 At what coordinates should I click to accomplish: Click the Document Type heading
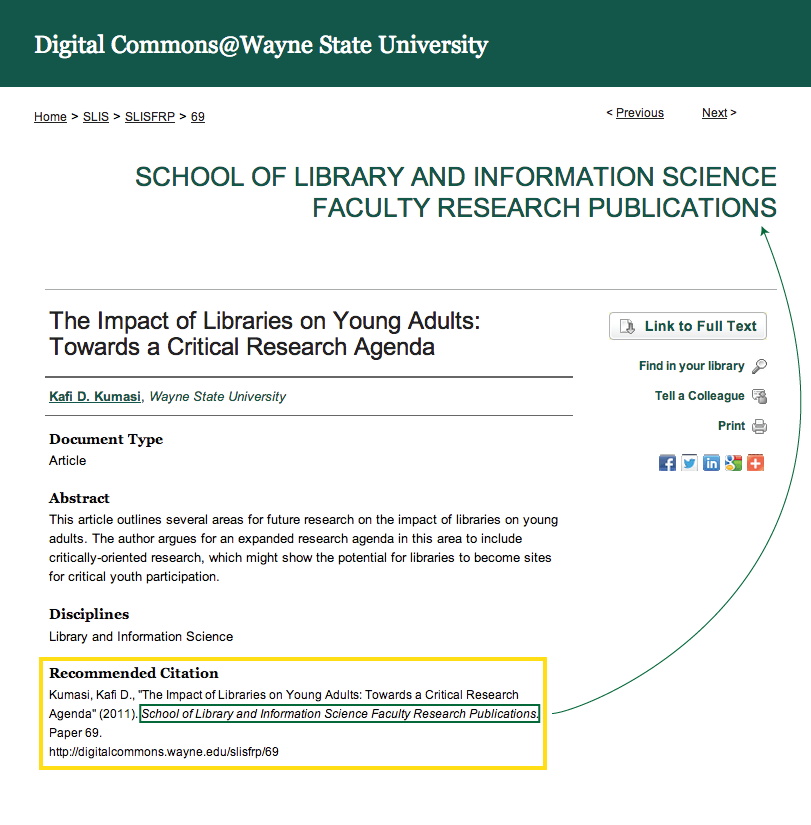point(106,439)
